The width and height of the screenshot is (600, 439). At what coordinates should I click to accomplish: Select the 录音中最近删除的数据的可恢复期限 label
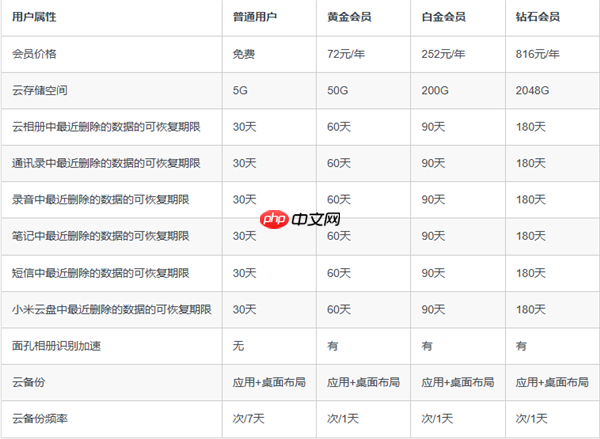tap(101, 199)
